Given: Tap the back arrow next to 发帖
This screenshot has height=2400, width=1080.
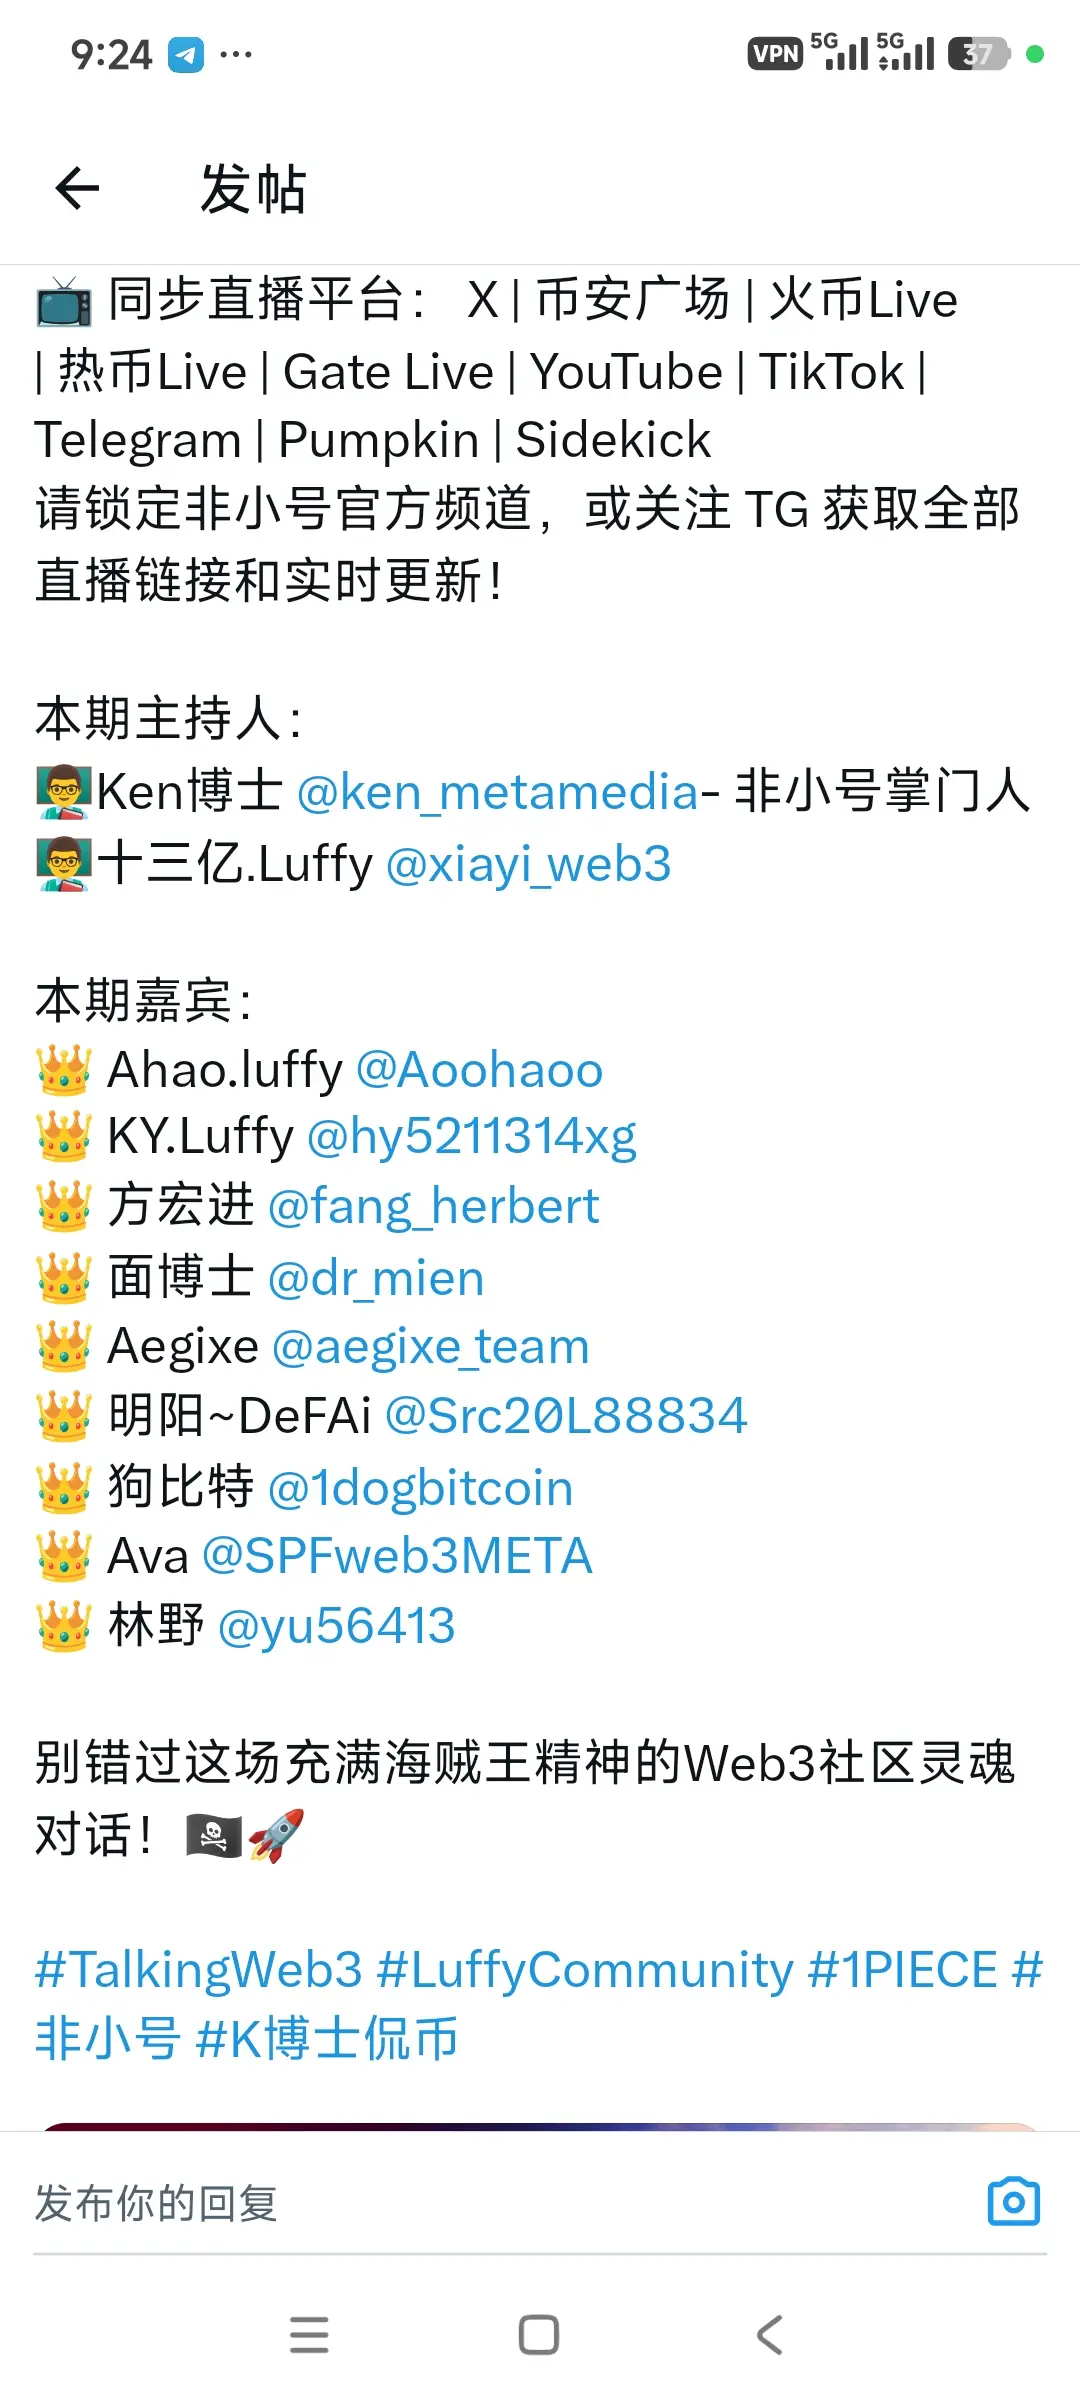Looking at the screenshot, I should 77,189.
